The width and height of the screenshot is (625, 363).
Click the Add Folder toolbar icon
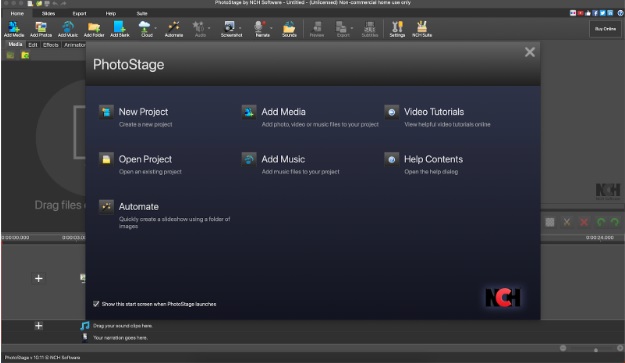pyautogui.click(x=94, y=29)
